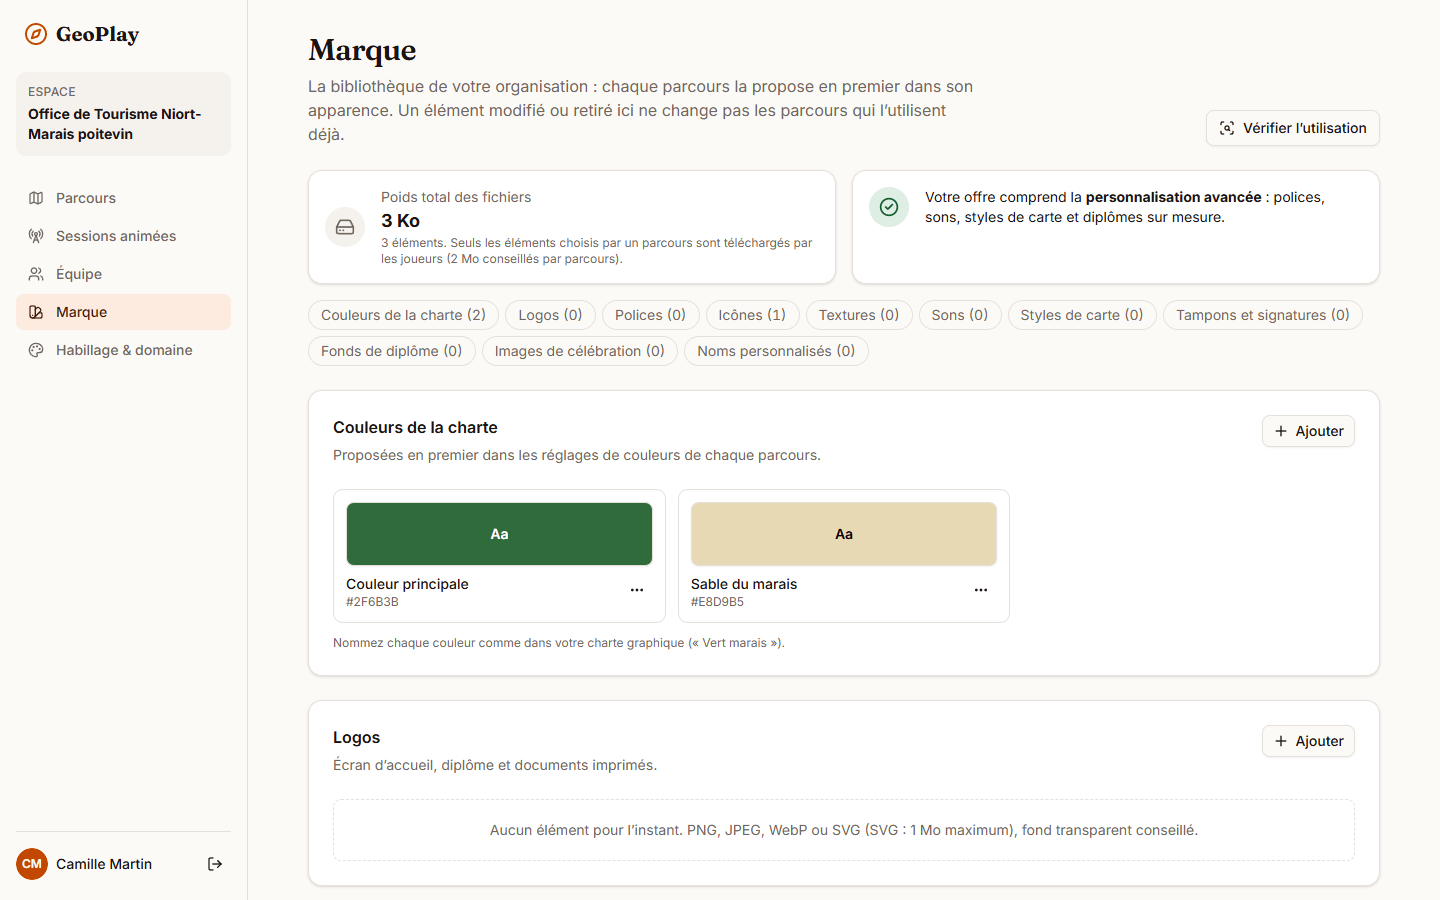The width and height of the screenshot is (1440, 900).
Task: Jump to Couleurs de la charte (2) section
Action: (x=403, y=315)
